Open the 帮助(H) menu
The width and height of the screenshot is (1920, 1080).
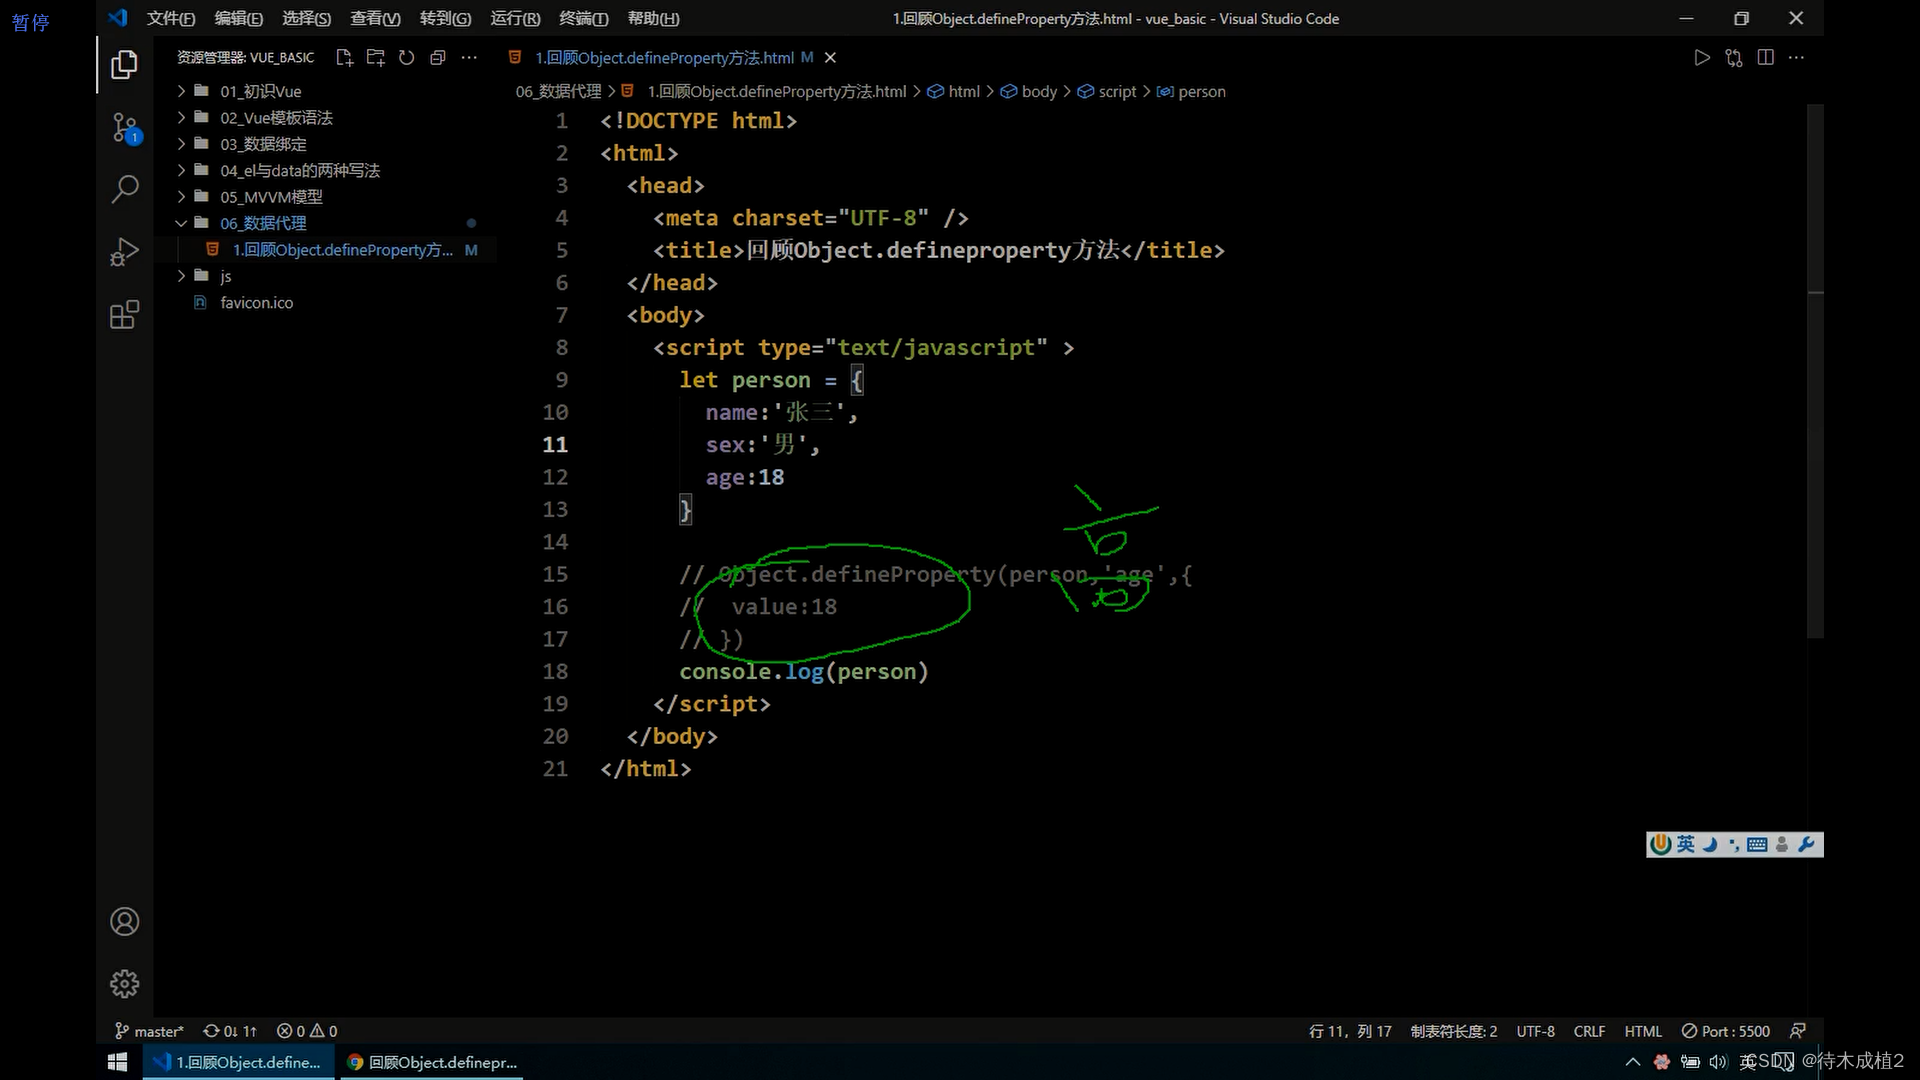point(653,18)
